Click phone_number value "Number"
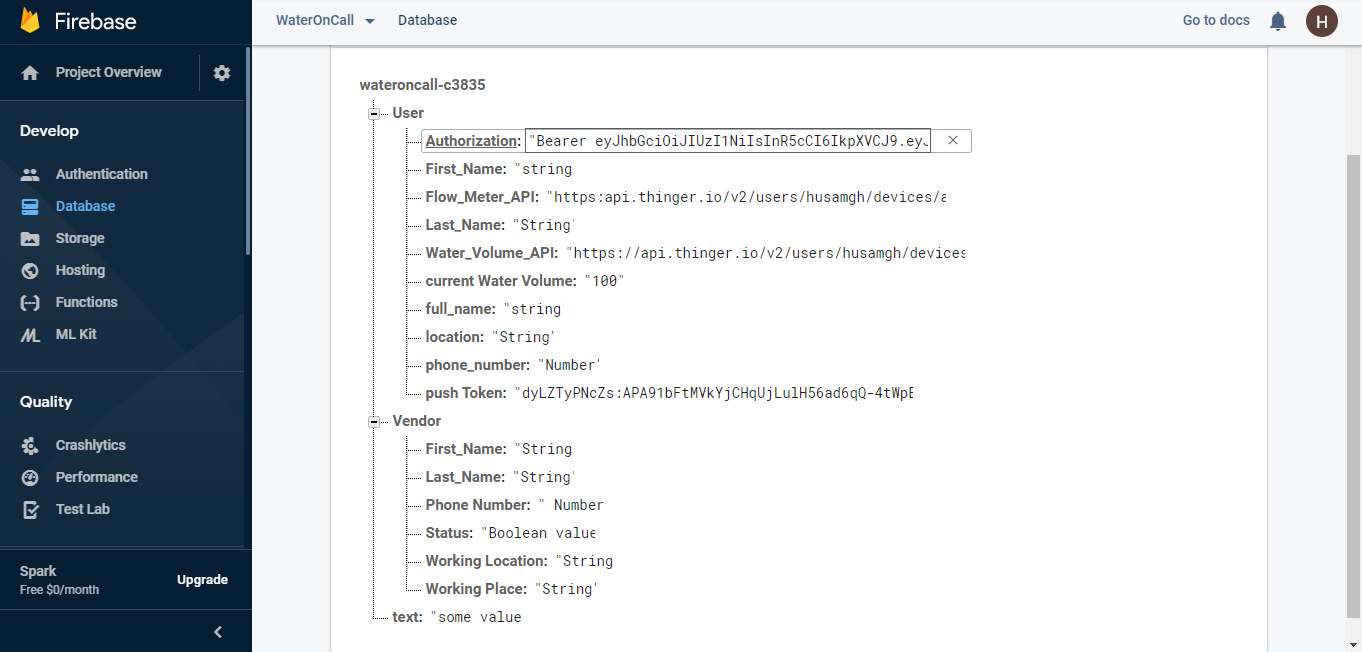 pos(569,365)
